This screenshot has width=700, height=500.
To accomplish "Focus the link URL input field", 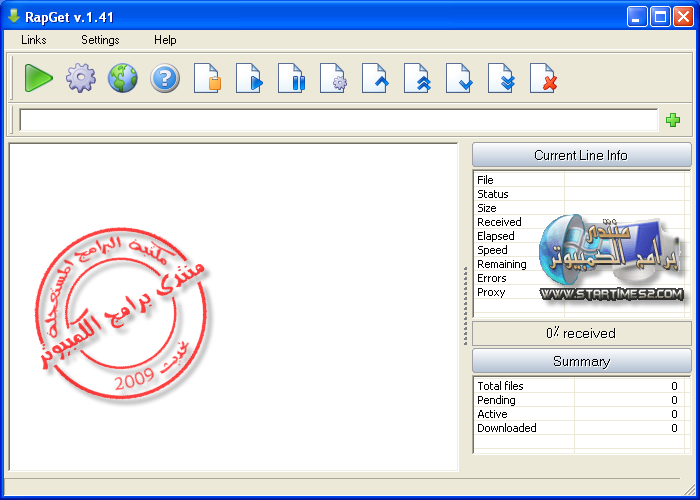I will (x=338, y=120).
